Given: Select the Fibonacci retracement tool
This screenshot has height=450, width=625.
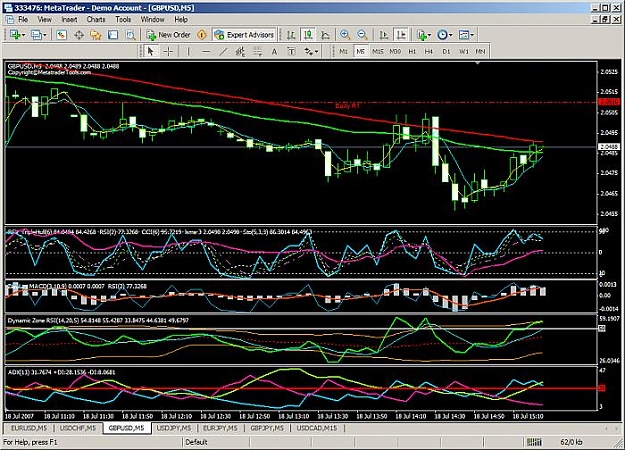Looking at the screenshot, I should (x=257, y=51).
